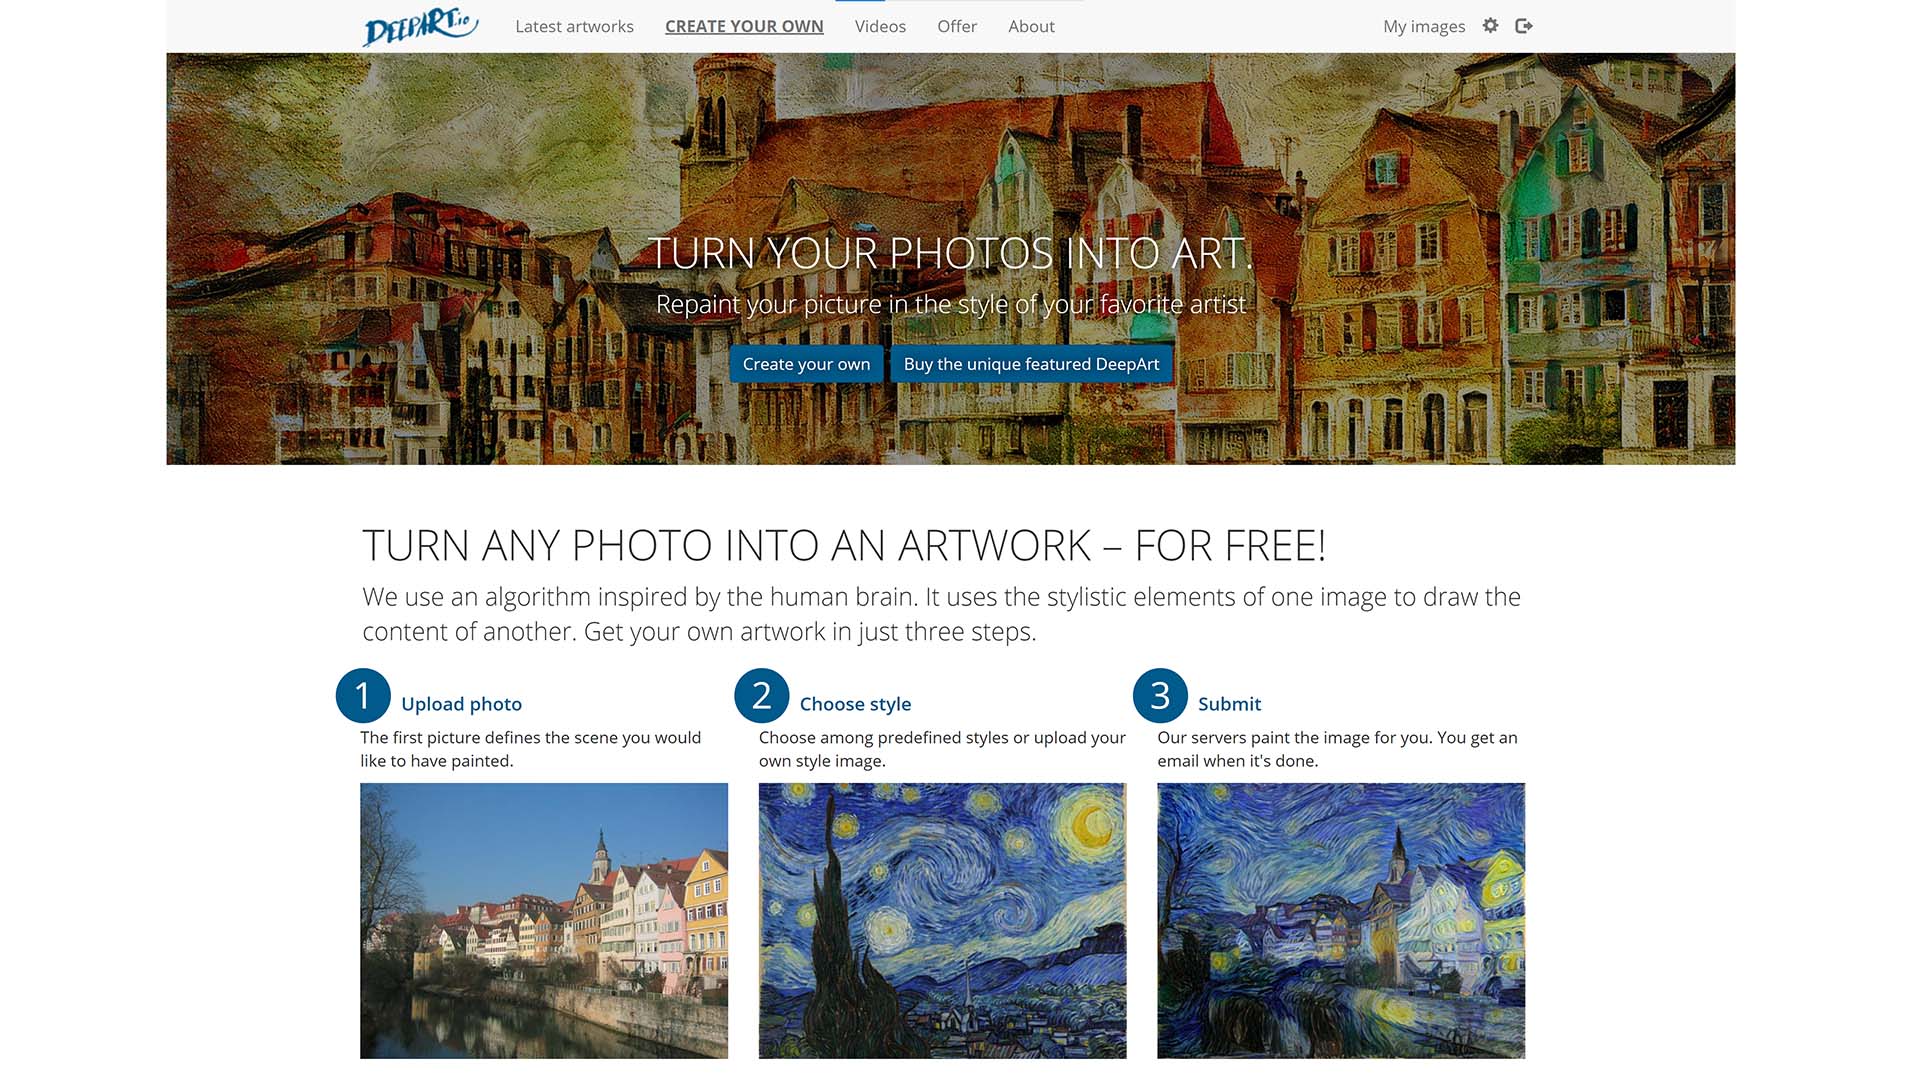Go to the Videos page

pyautogui.click(x=880, y=27)
